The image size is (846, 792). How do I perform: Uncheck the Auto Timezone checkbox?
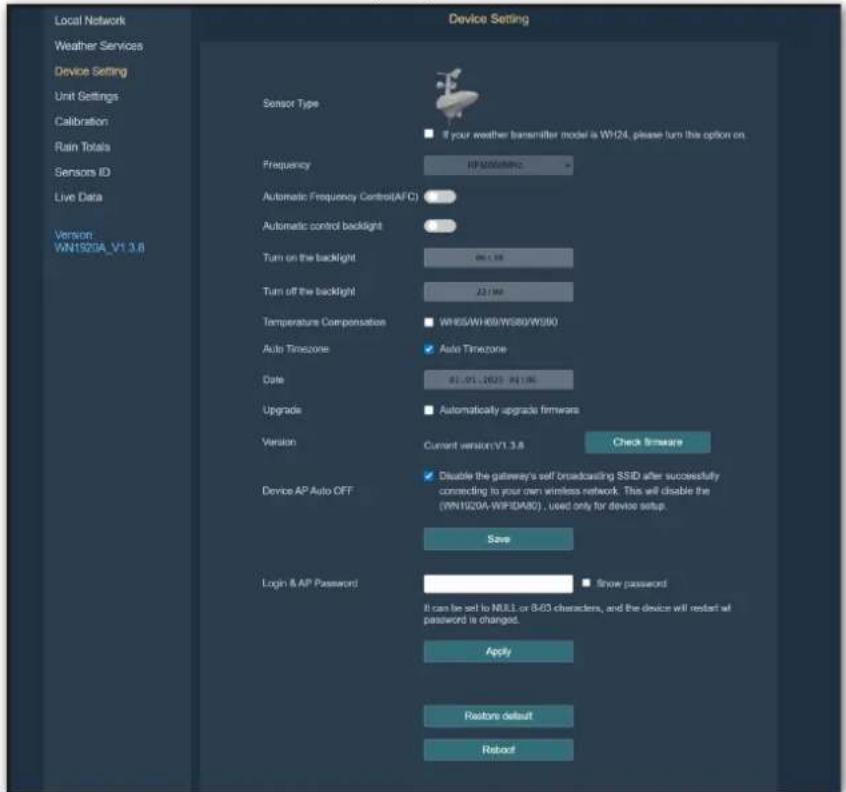429,349
